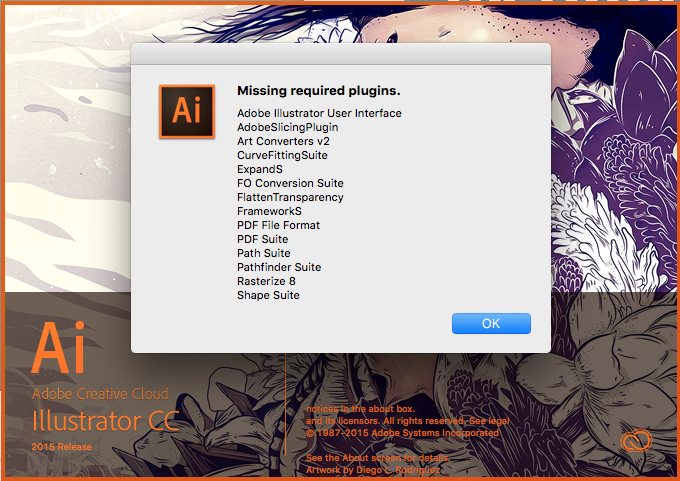Select the Art Converters v2 text line
The width and height of the screenshot is (680, 481).
[x=283, y=141]
